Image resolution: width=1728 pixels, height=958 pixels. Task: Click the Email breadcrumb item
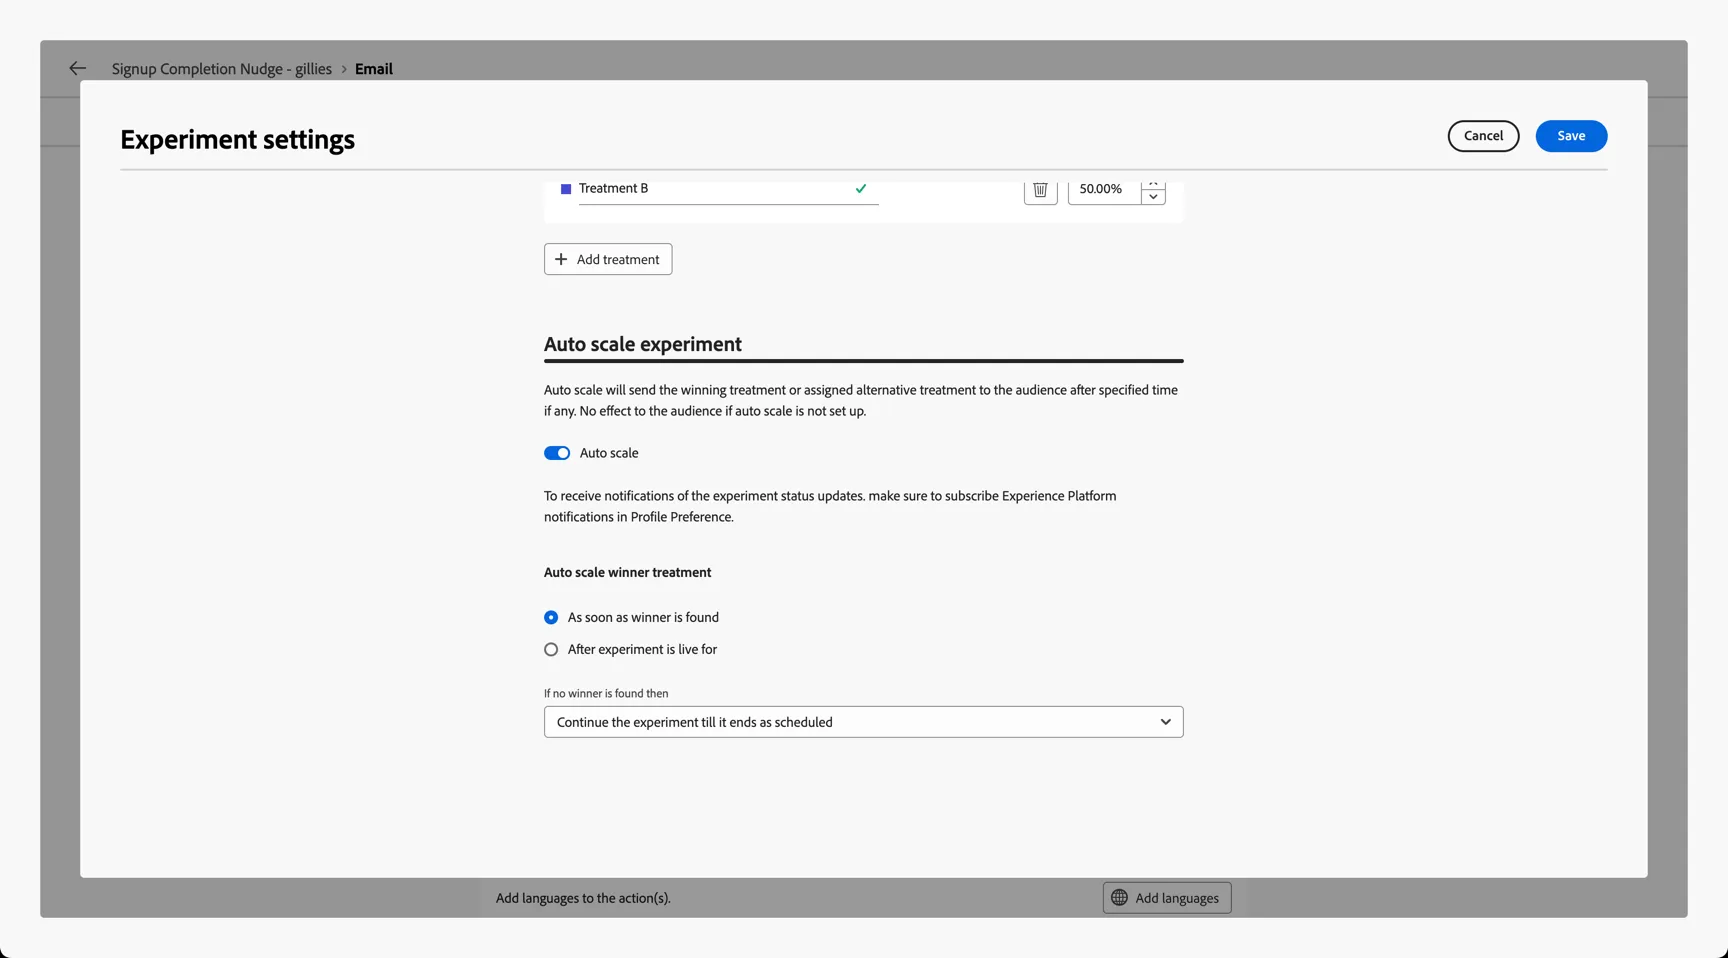pos(374,69)
